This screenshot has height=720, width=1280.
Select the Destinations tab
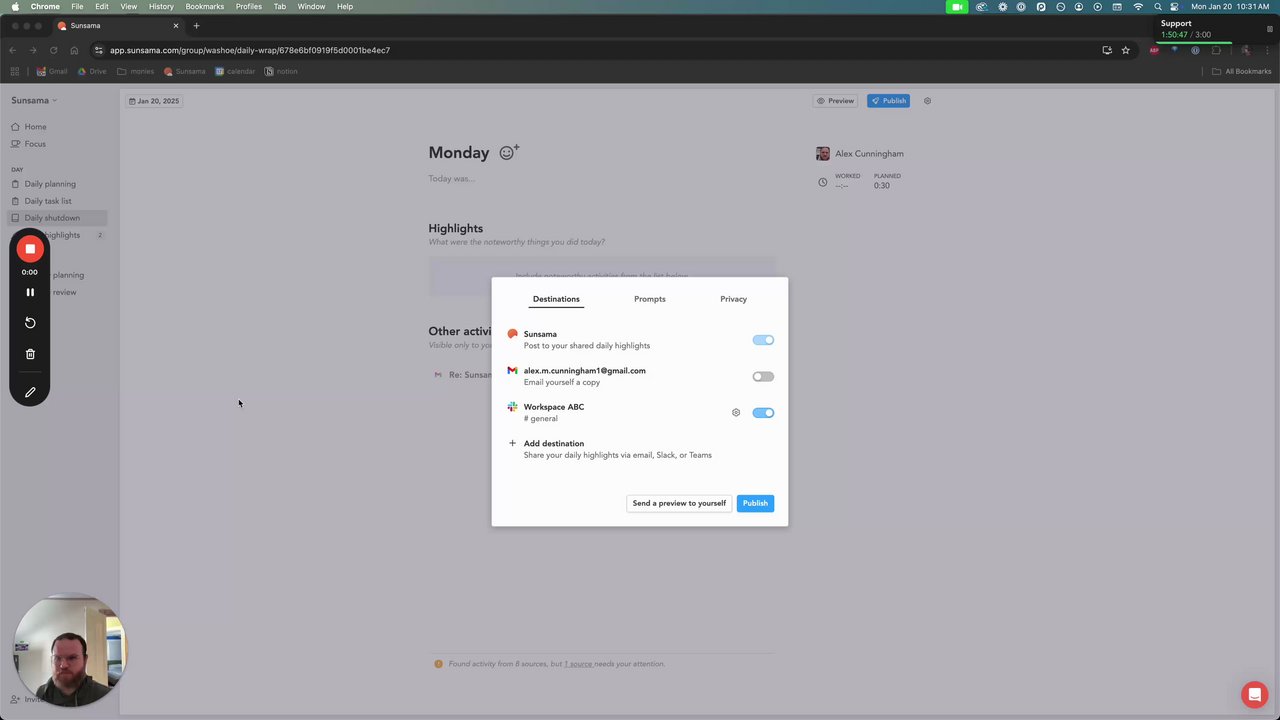pos(556,299)
